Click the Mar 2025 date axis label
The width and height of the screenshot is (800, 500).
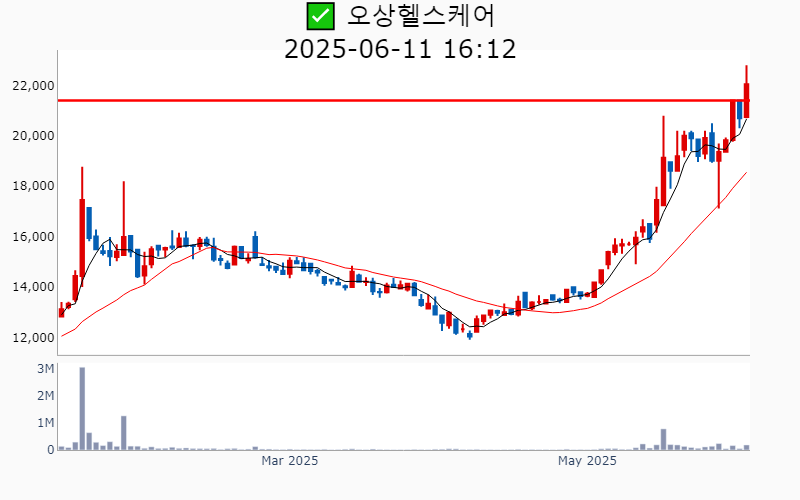coord(289,461)
